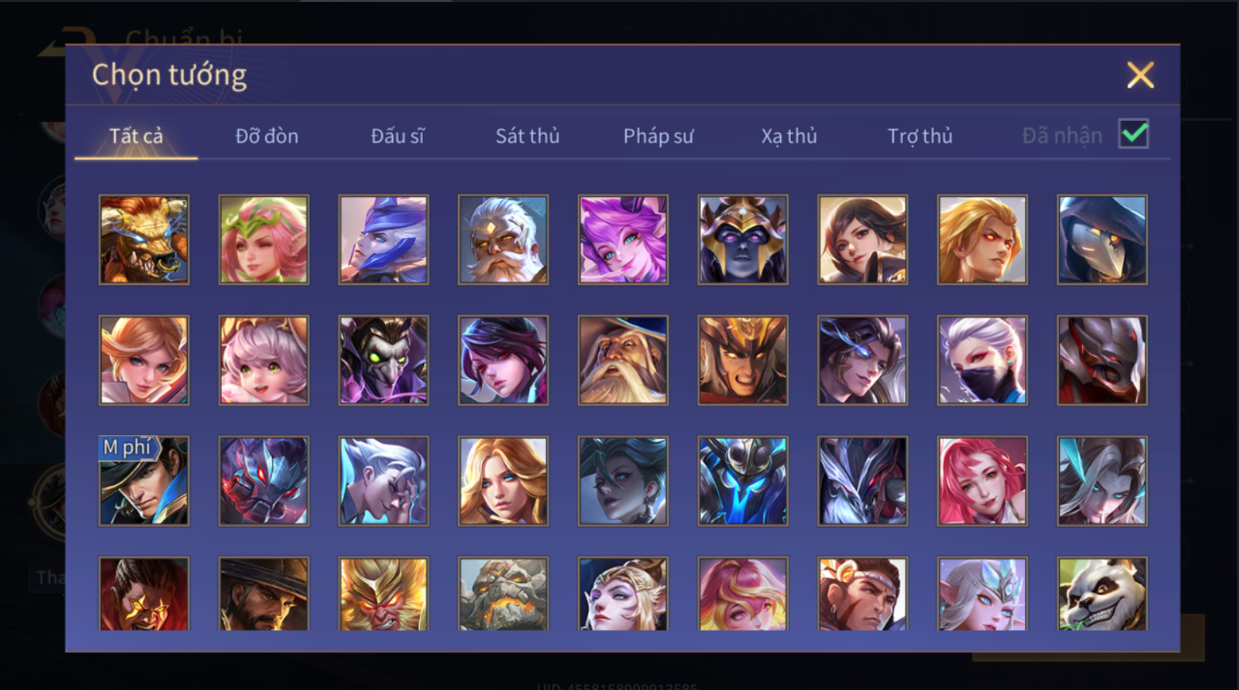Switch to the 'Trợ thủ' tab

[x=920, y=136]
